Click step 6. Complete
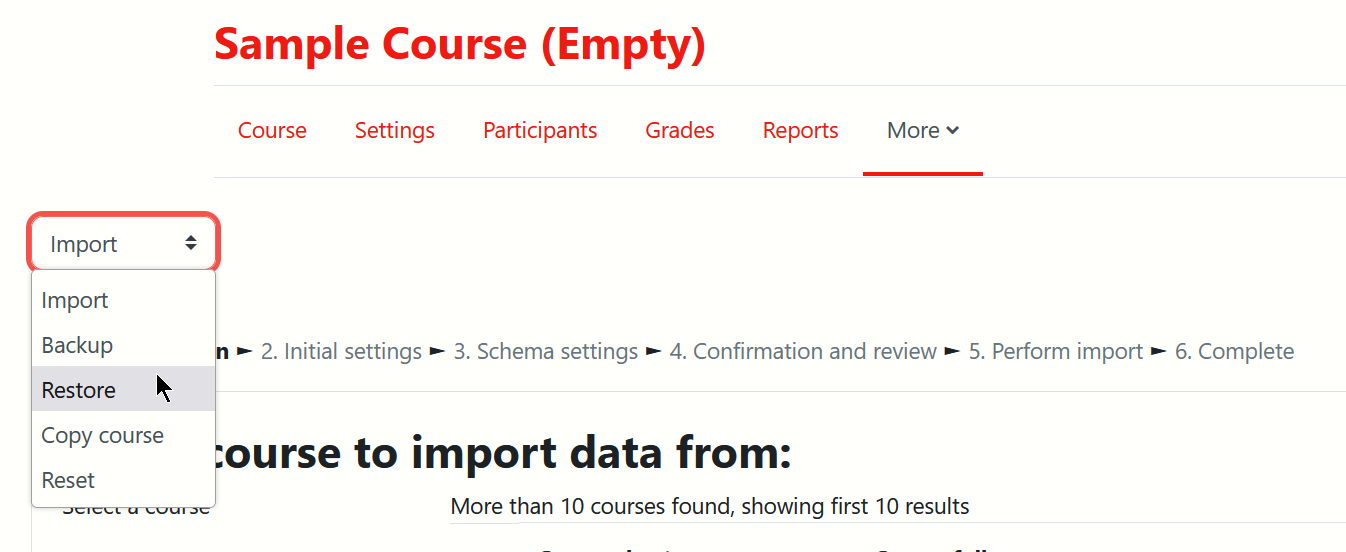 pos(1234,351)
